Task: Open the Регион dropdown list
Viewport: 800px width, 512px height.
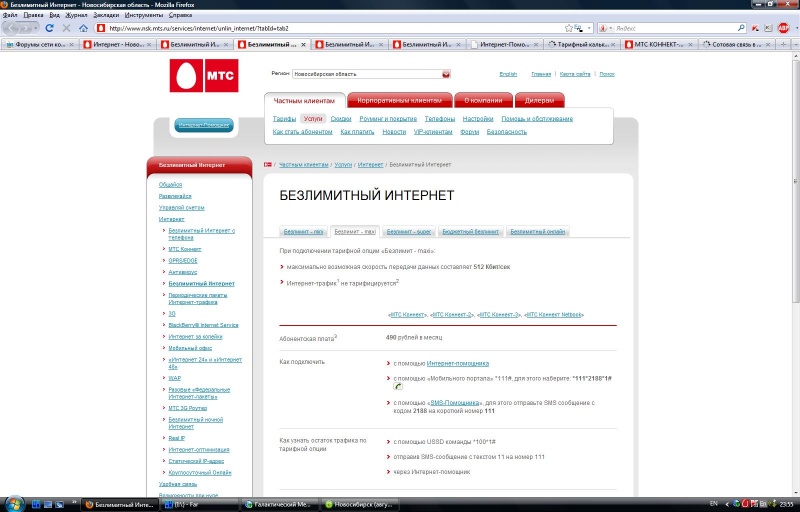Action: click(446, 73)
